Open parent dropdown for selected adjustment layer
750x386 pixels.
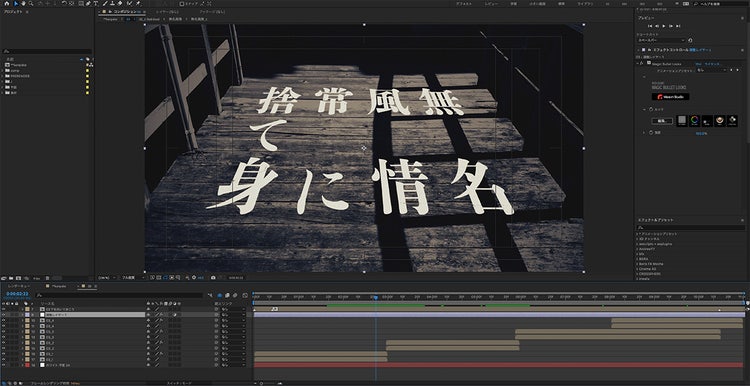tap(232, 315)
